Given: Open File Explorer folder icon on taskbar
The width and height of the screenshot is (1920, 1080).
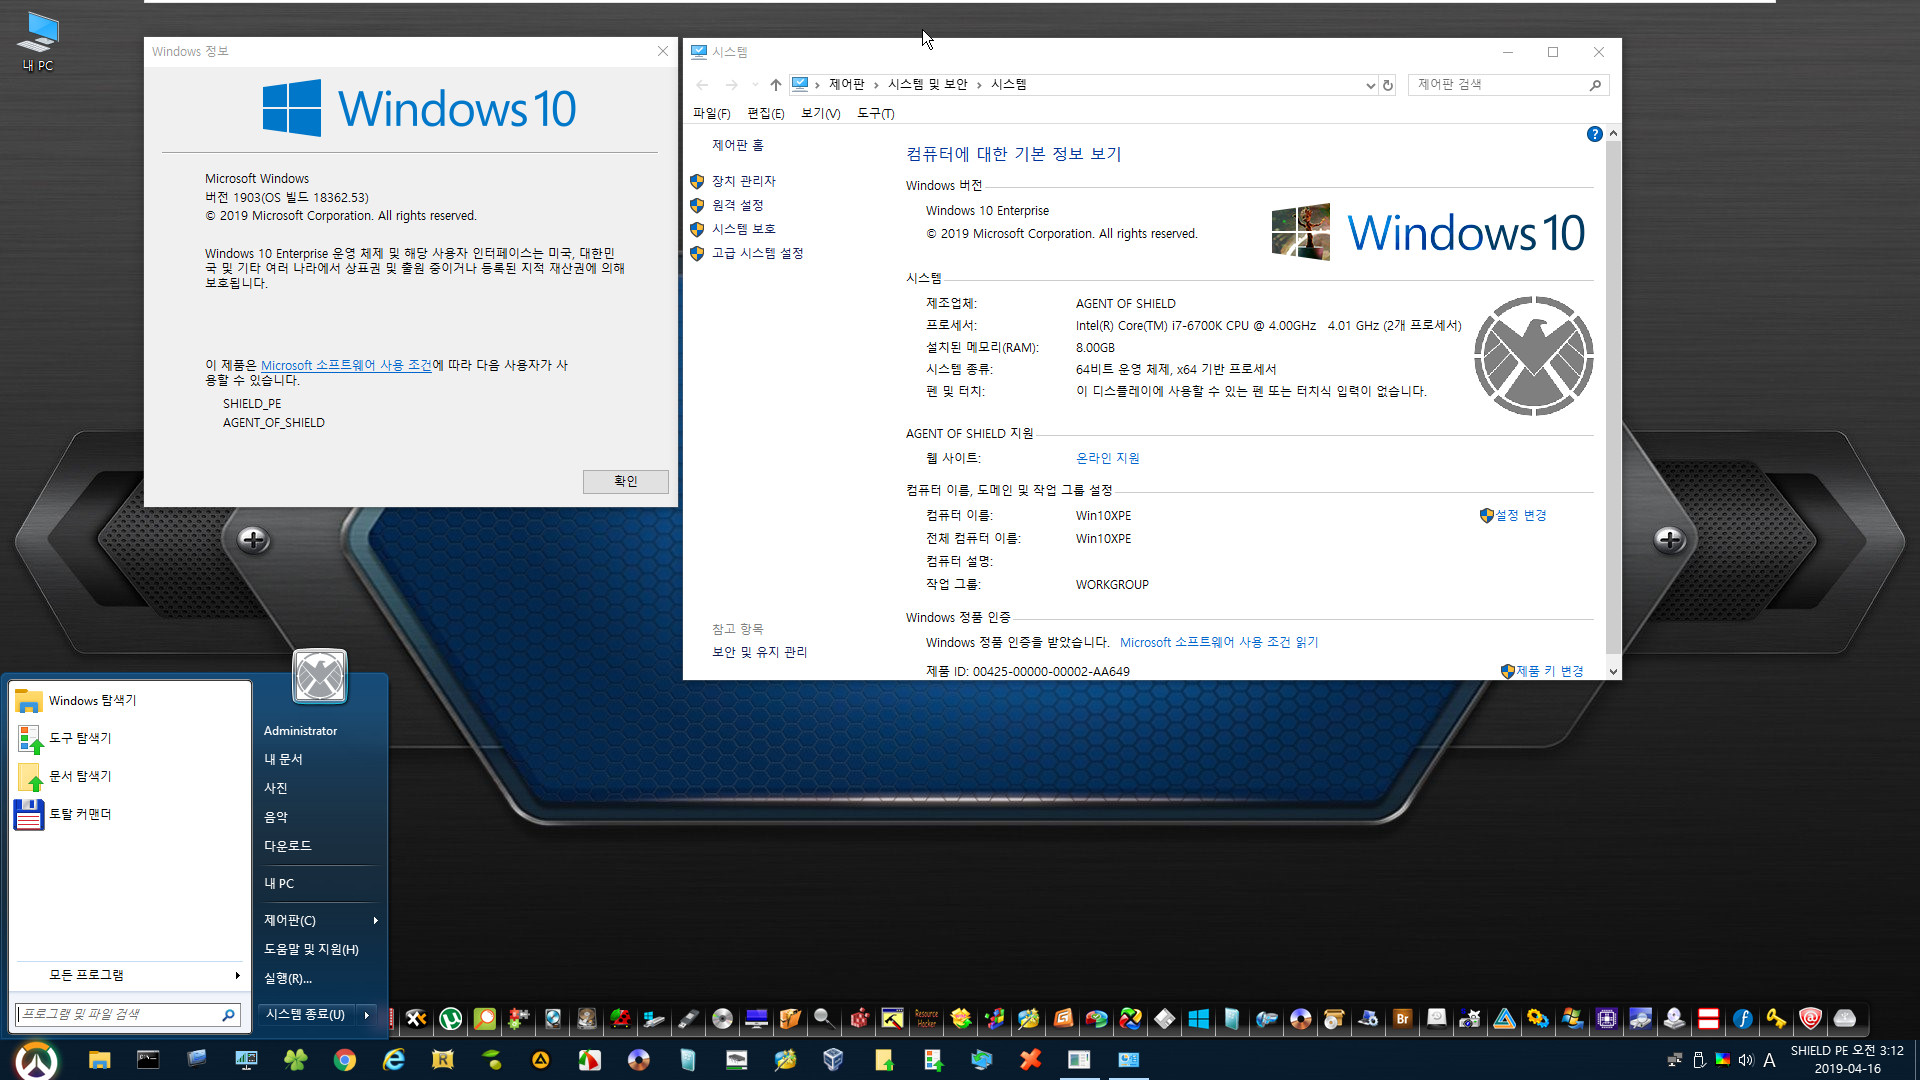Looking at the screenshot, I should pyautogui.click(x=99, y=1059).
